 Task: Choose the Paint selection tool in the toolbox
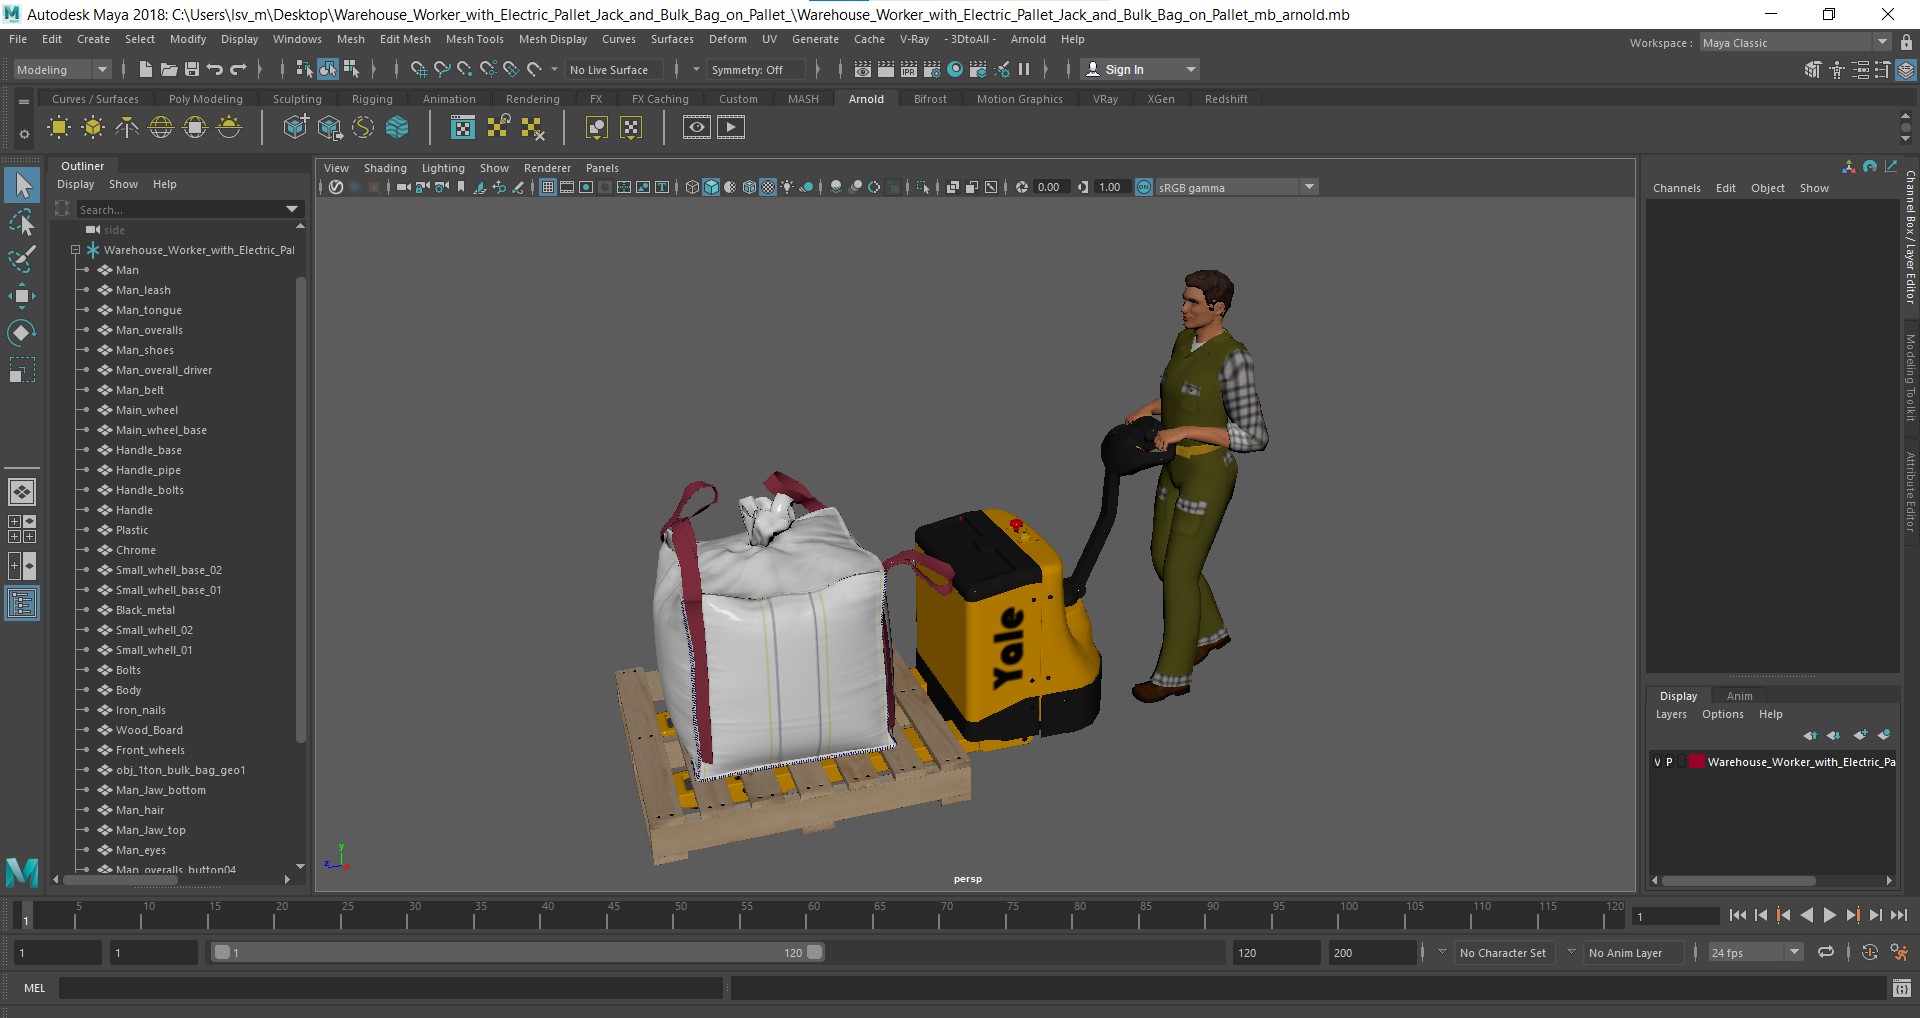click(22, 258)
